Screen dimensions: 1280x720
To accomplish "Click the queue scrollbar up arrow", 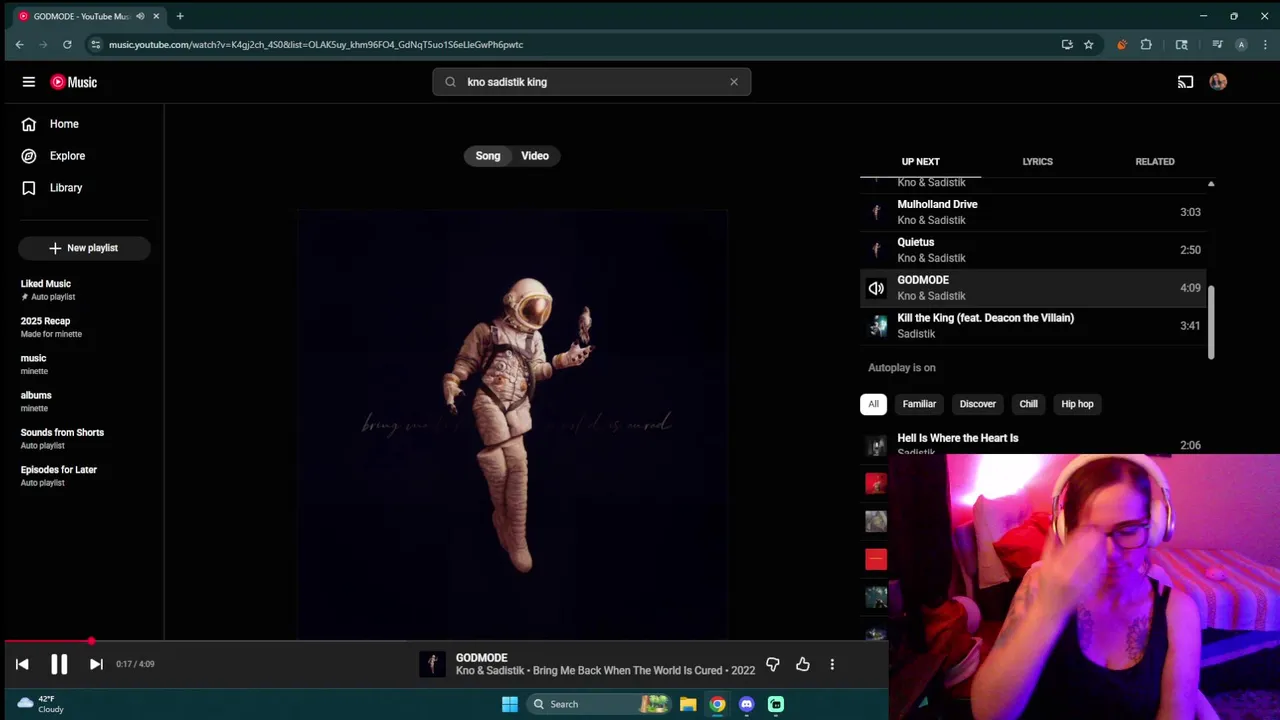I will [x=1211, y=184].
